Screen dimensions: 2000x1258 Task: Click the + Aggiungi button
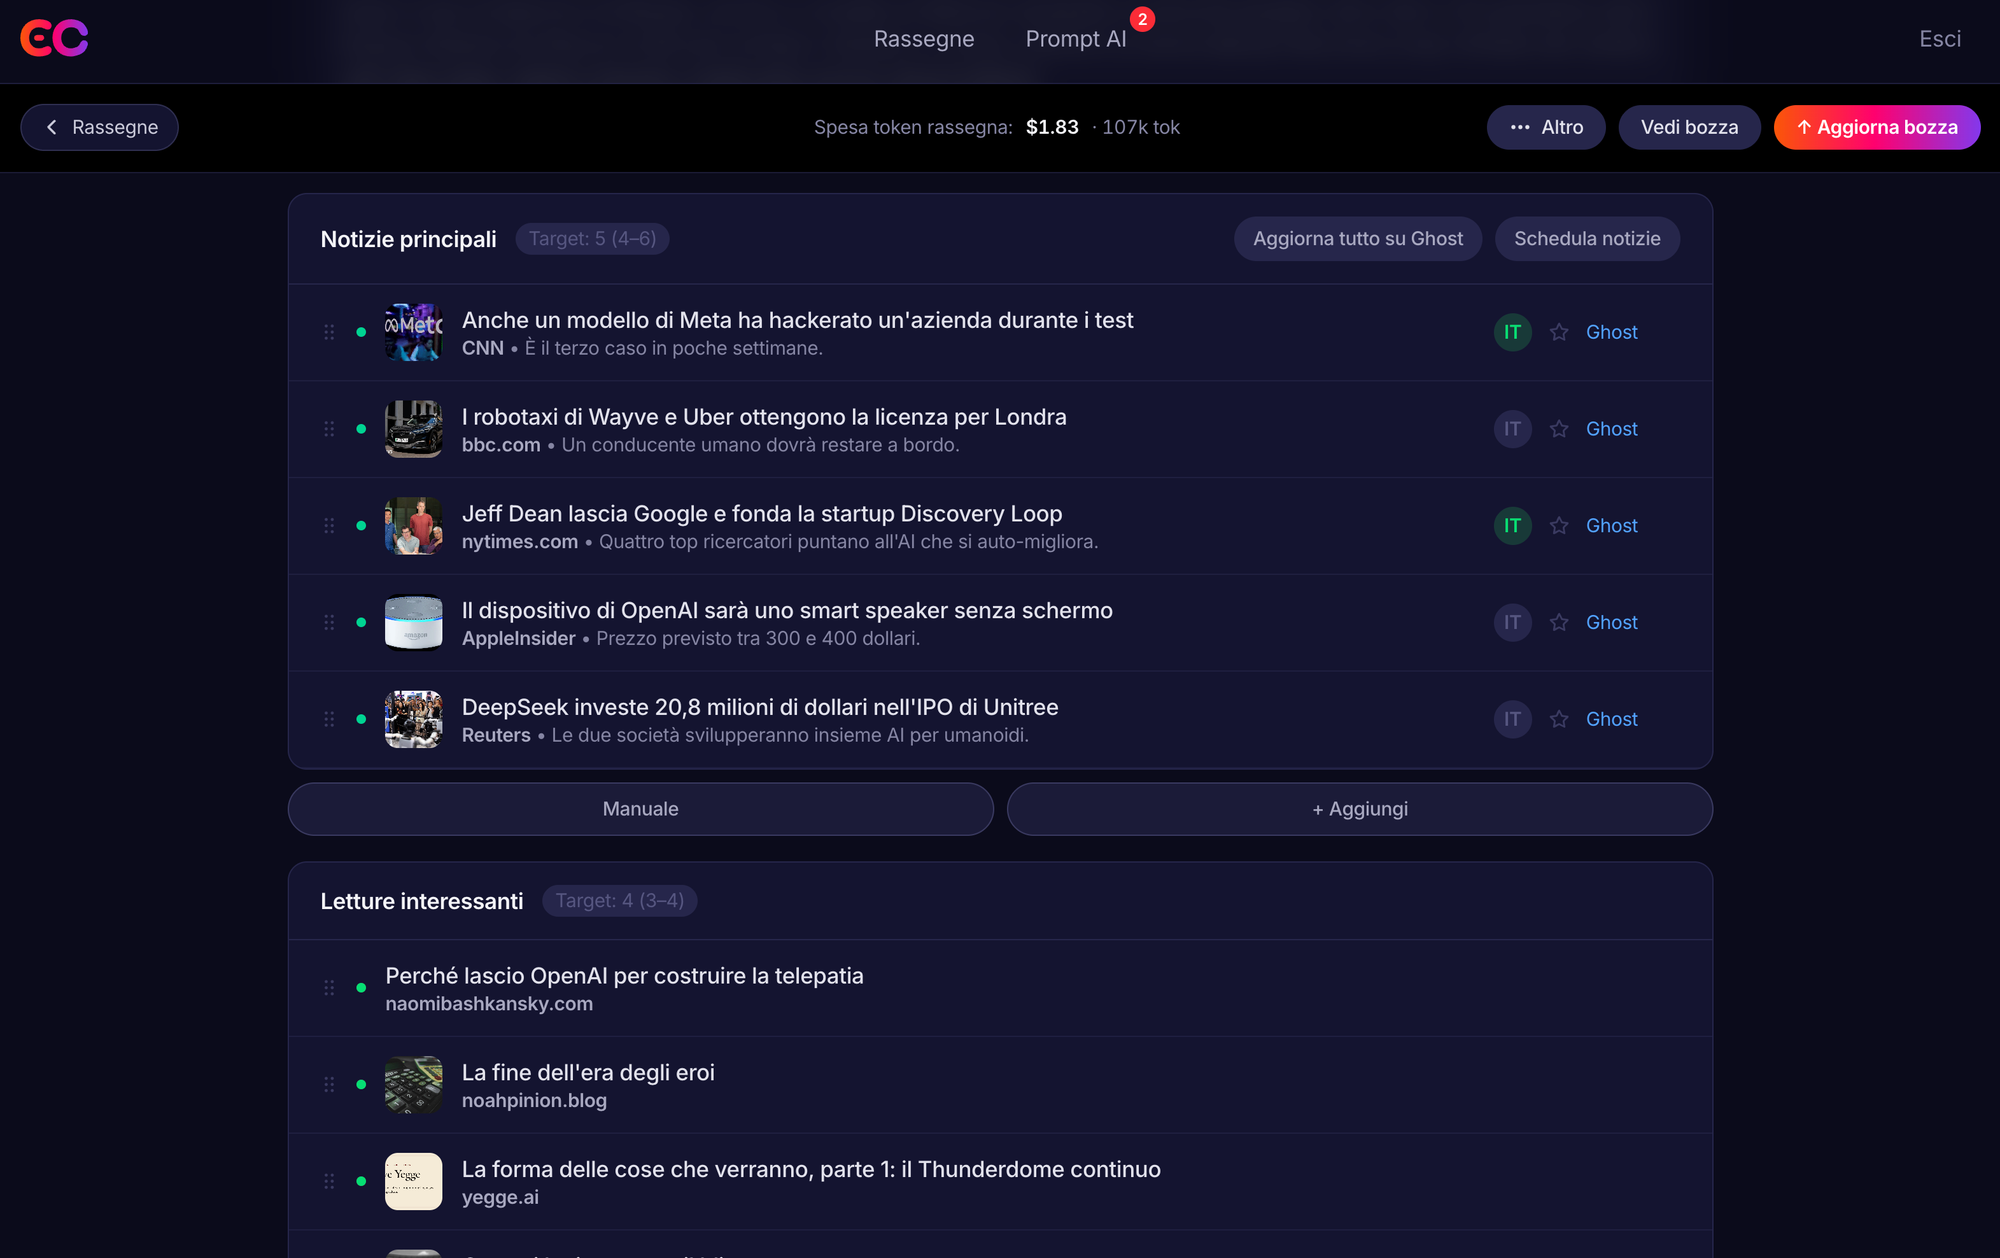click(x=1360, y=809)
